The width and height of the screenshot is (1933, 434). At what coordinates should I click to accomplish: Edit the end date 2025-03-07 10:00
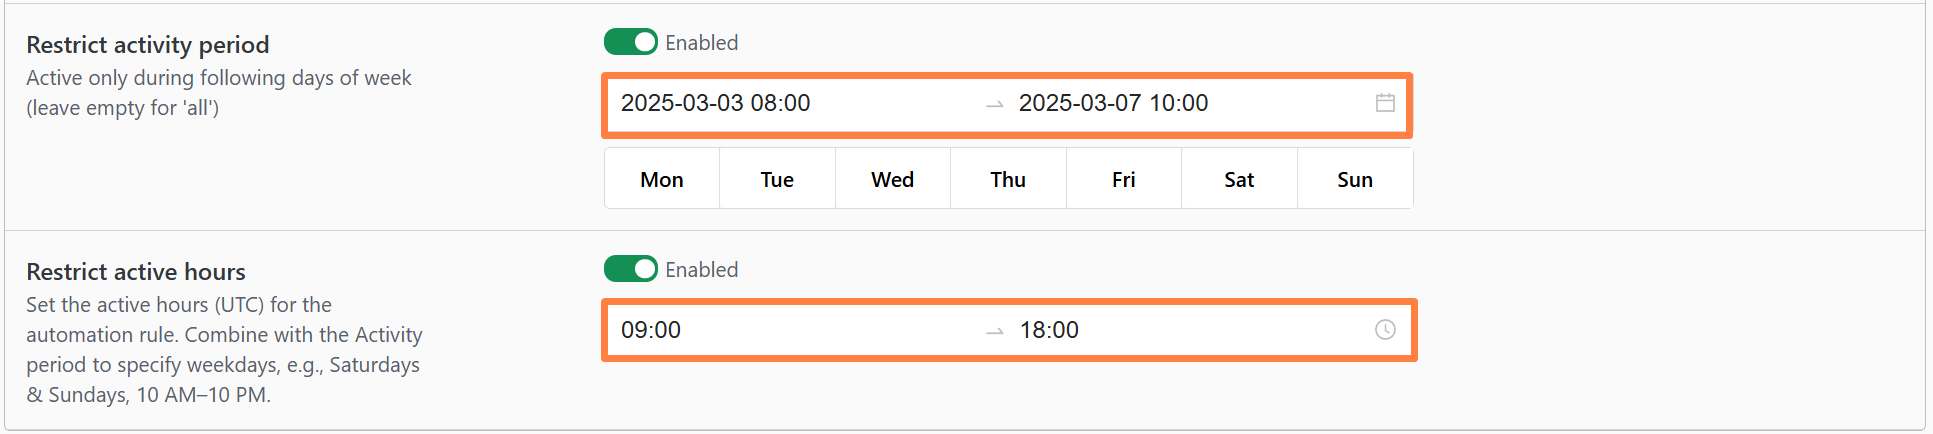tap(1113, 103)
